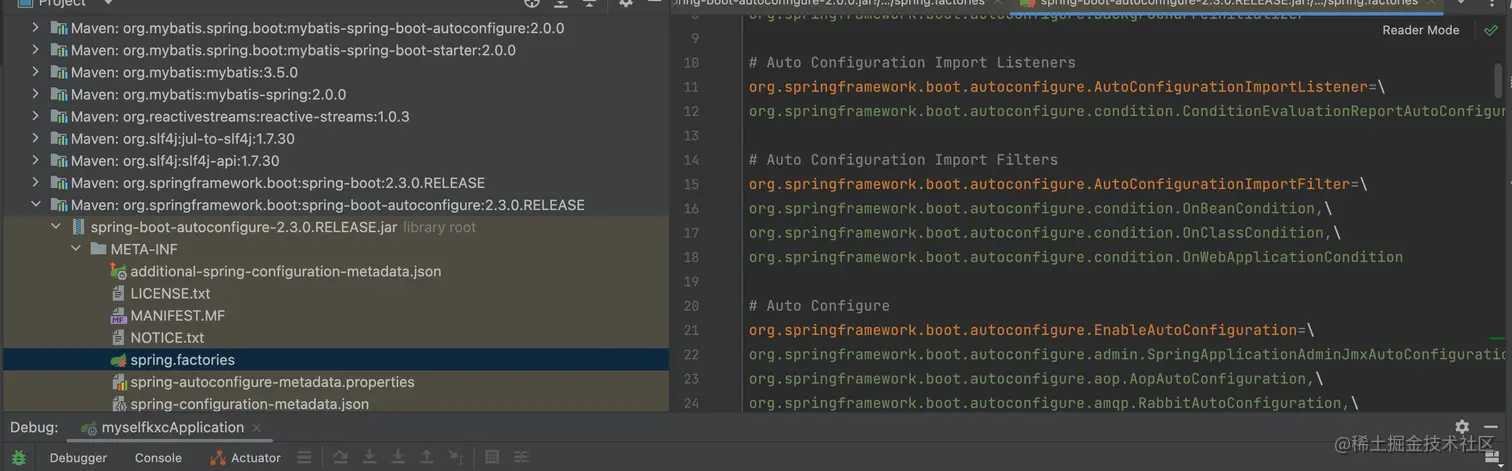The height and width of the screenshot is (471, 1512).
Task: Click the AutoConfigurationImportFilter key on line 15
Action: [x=1049, y=184]
